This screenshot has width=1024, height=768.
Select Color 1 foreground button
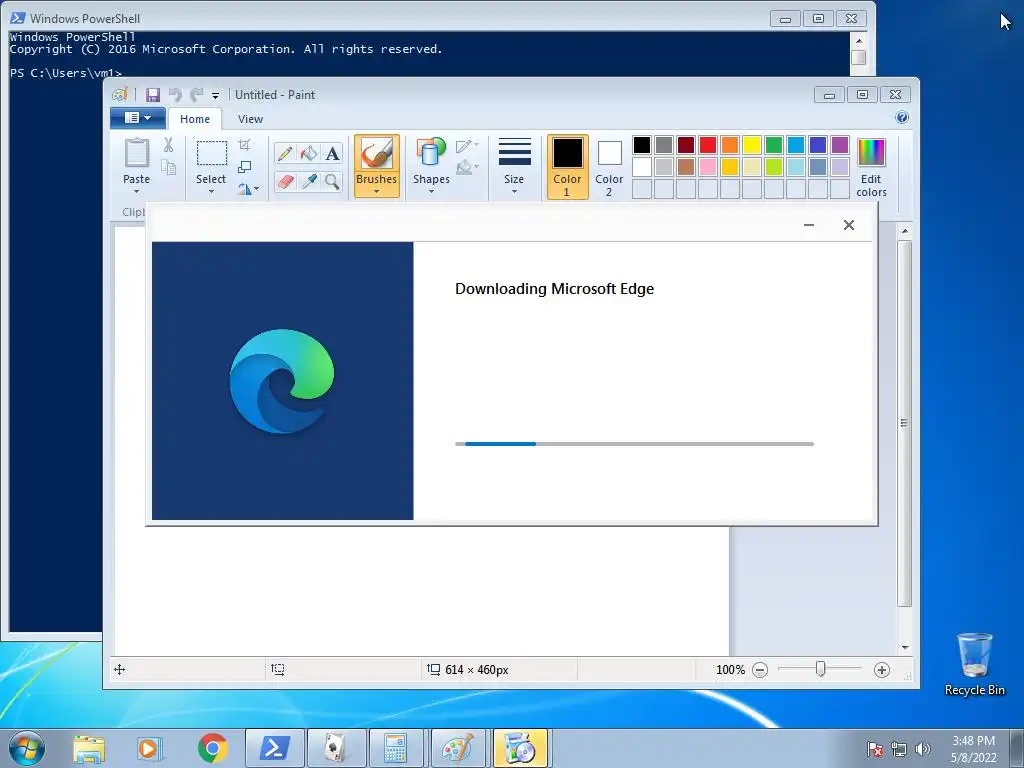click(x=567, y=167)
